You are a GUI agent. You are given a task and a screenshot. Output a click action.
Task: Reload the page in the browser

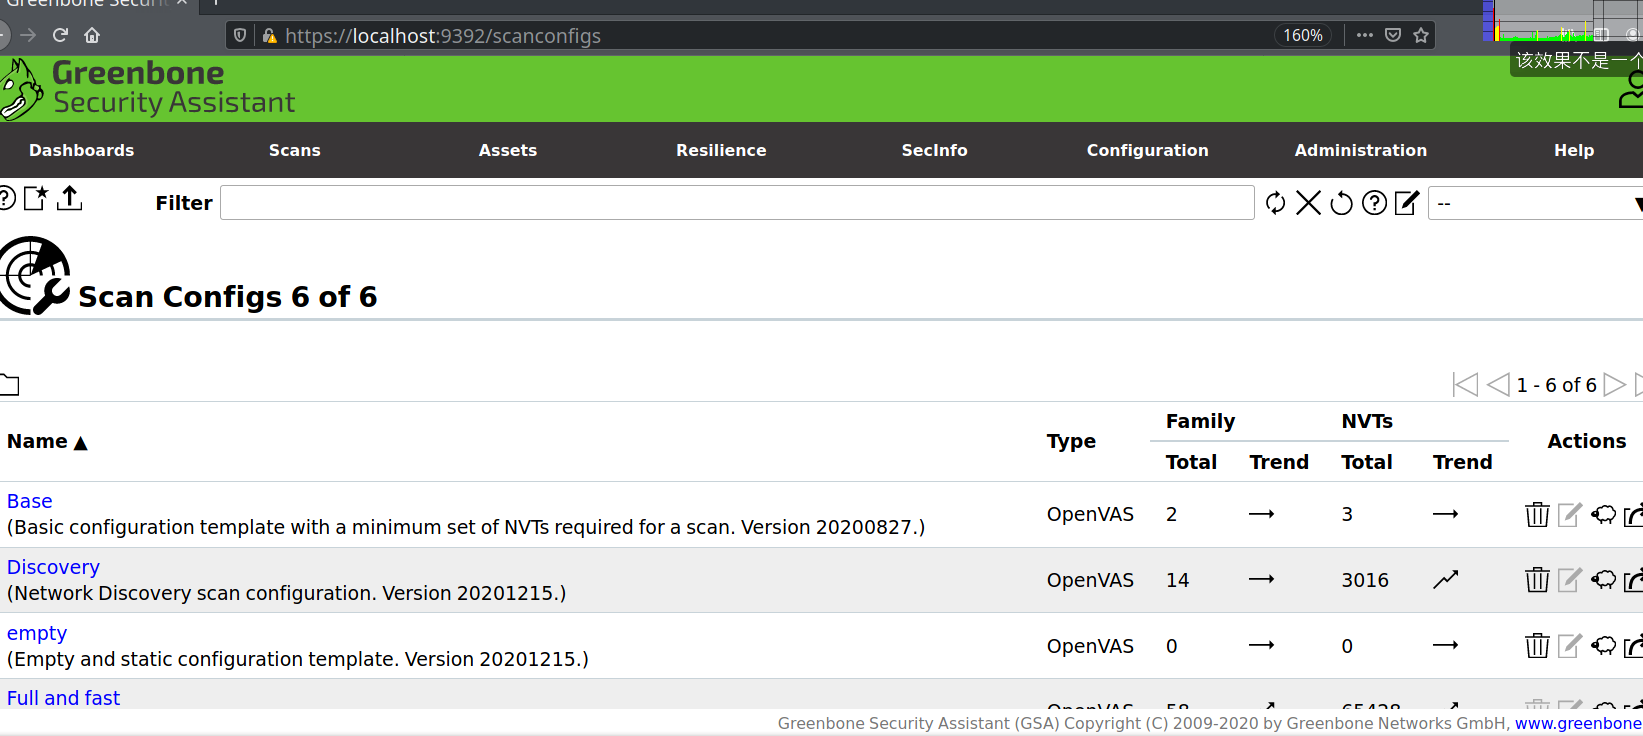coord(60,35)
